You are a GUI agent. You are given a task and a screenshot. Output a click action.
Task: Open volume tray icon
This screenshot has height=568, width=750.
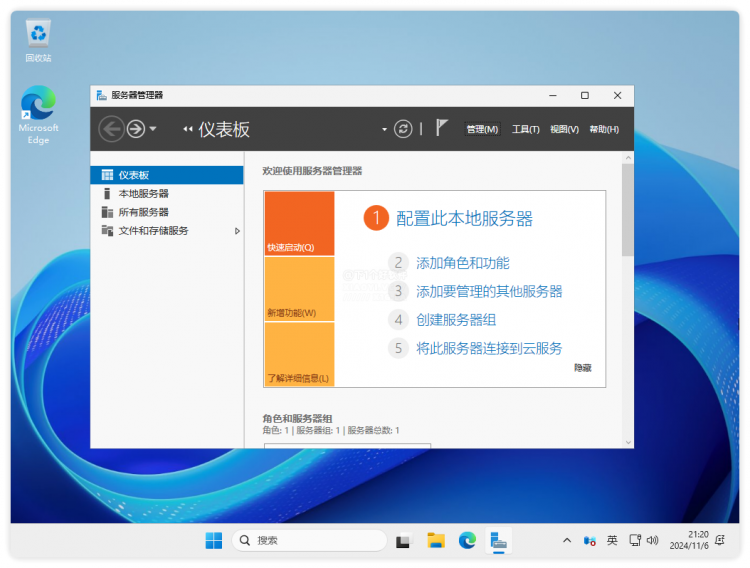(x=652, y=540)
